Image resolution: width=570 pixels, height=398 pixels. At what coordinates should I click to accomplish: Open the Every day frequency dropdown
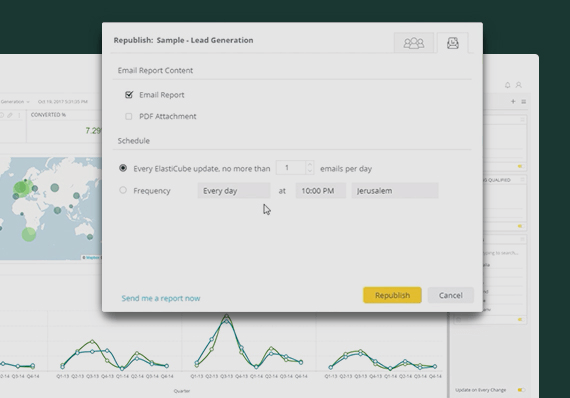pyautogui.click(x=234, y=190)
